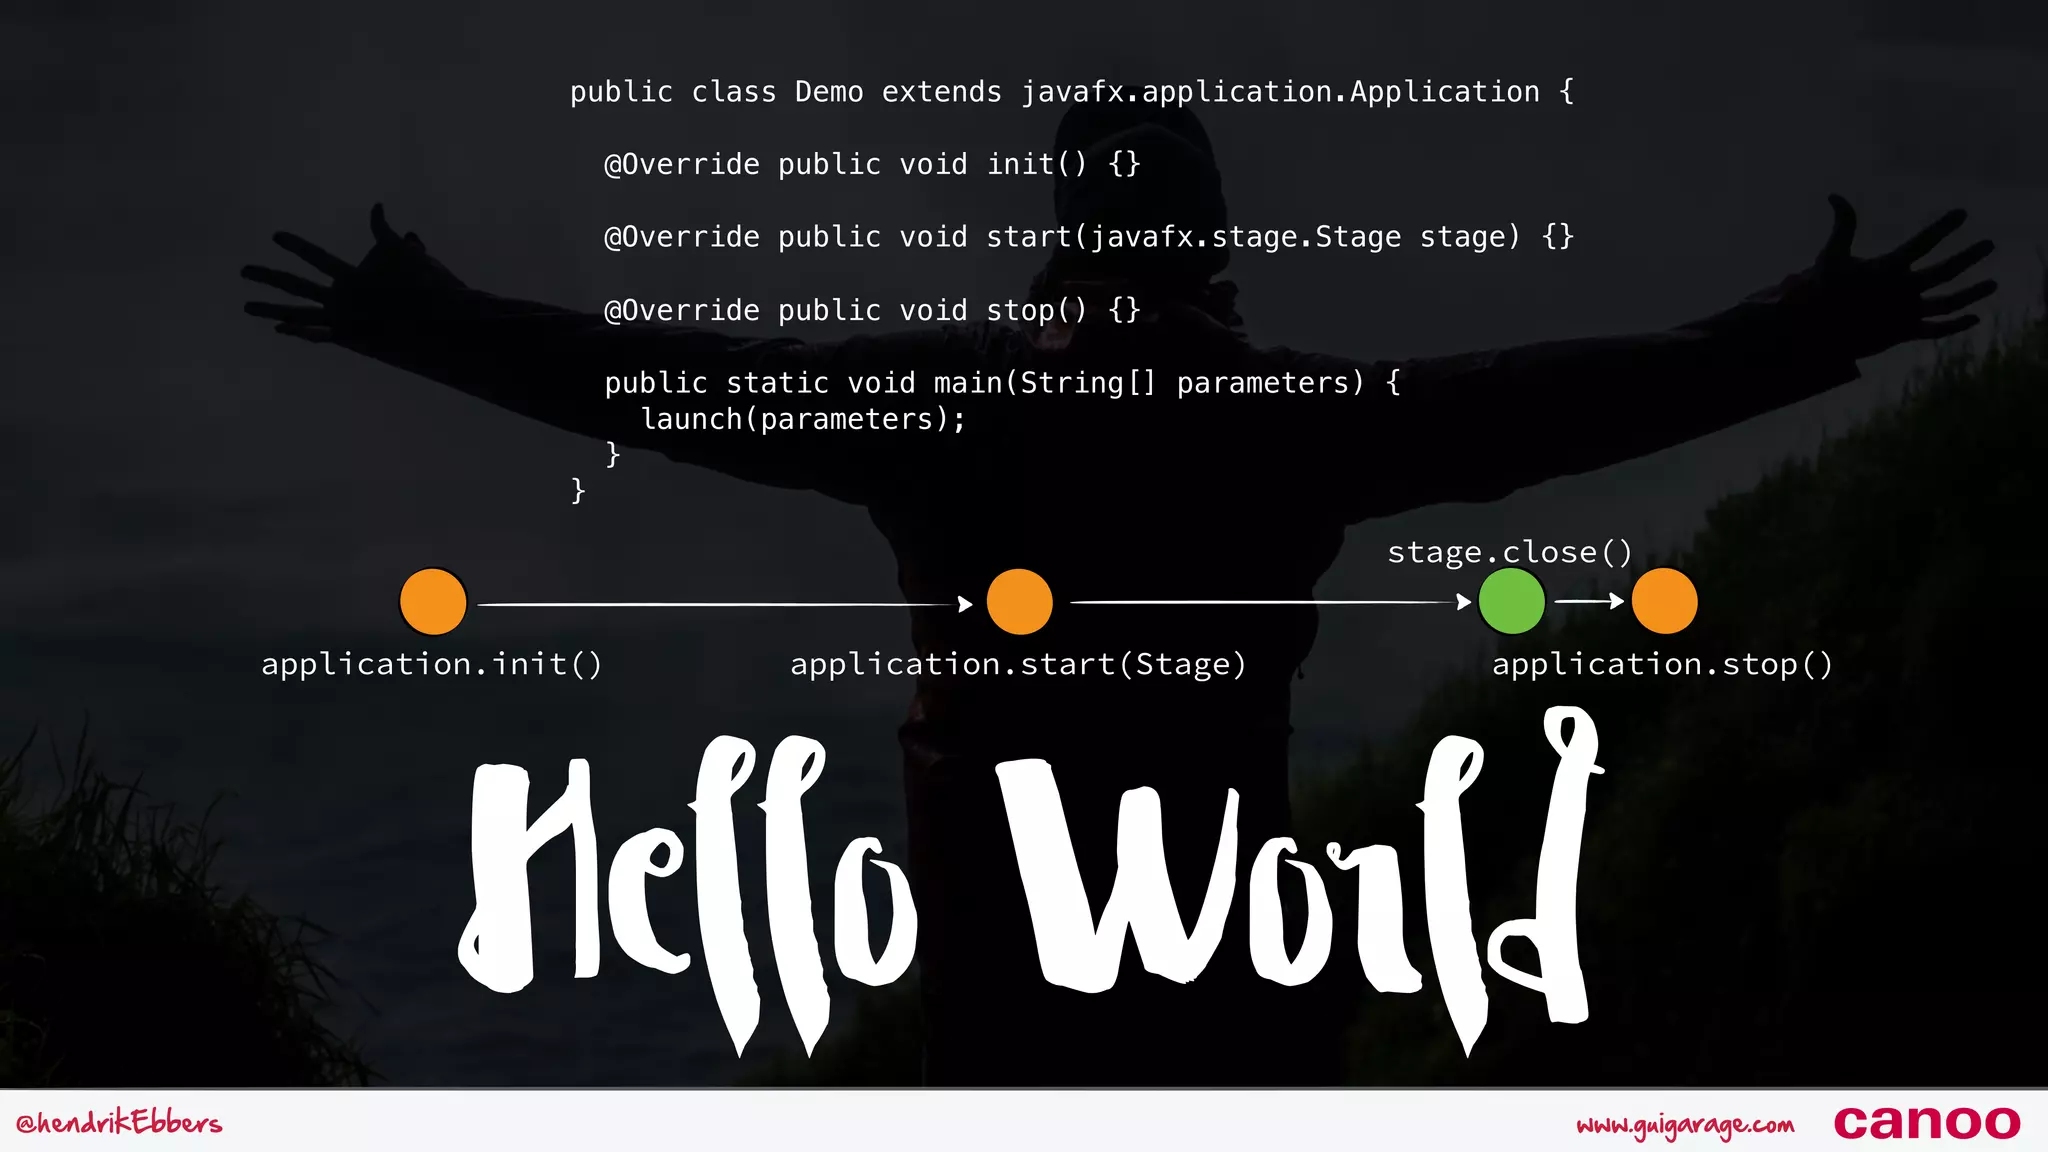2048x1152 pixels.
Task: Click the 'public class Demo extends' code line
Action: tap(1073, 92)
